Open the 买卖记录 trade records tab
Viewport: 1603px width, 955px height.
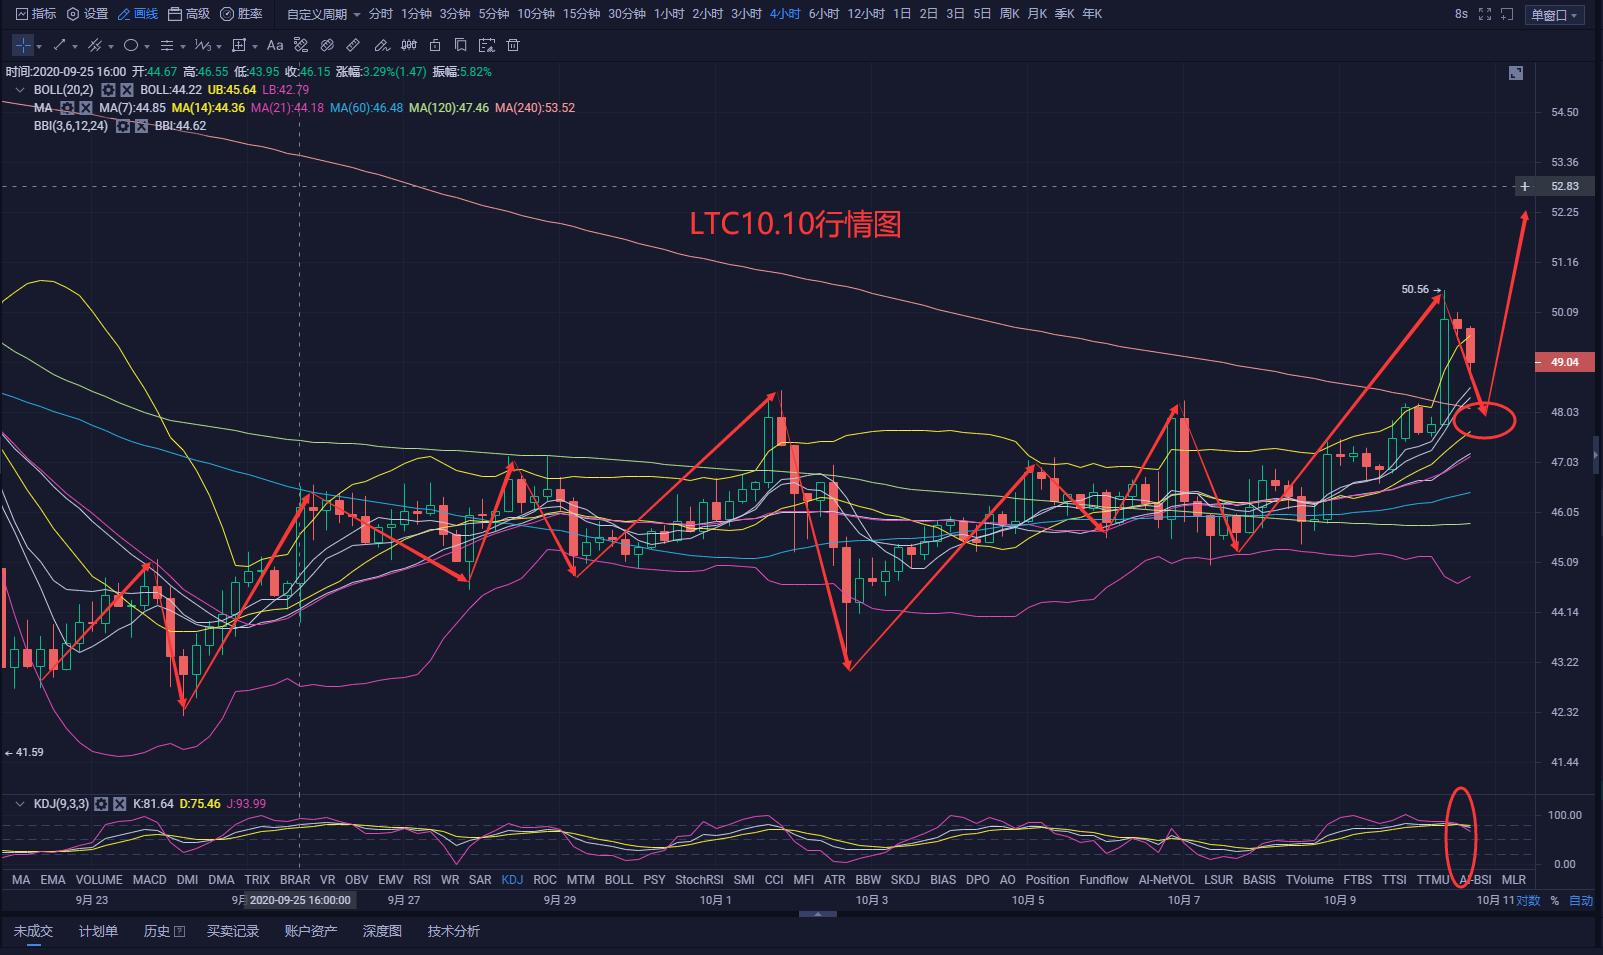[x=232, y=931]
